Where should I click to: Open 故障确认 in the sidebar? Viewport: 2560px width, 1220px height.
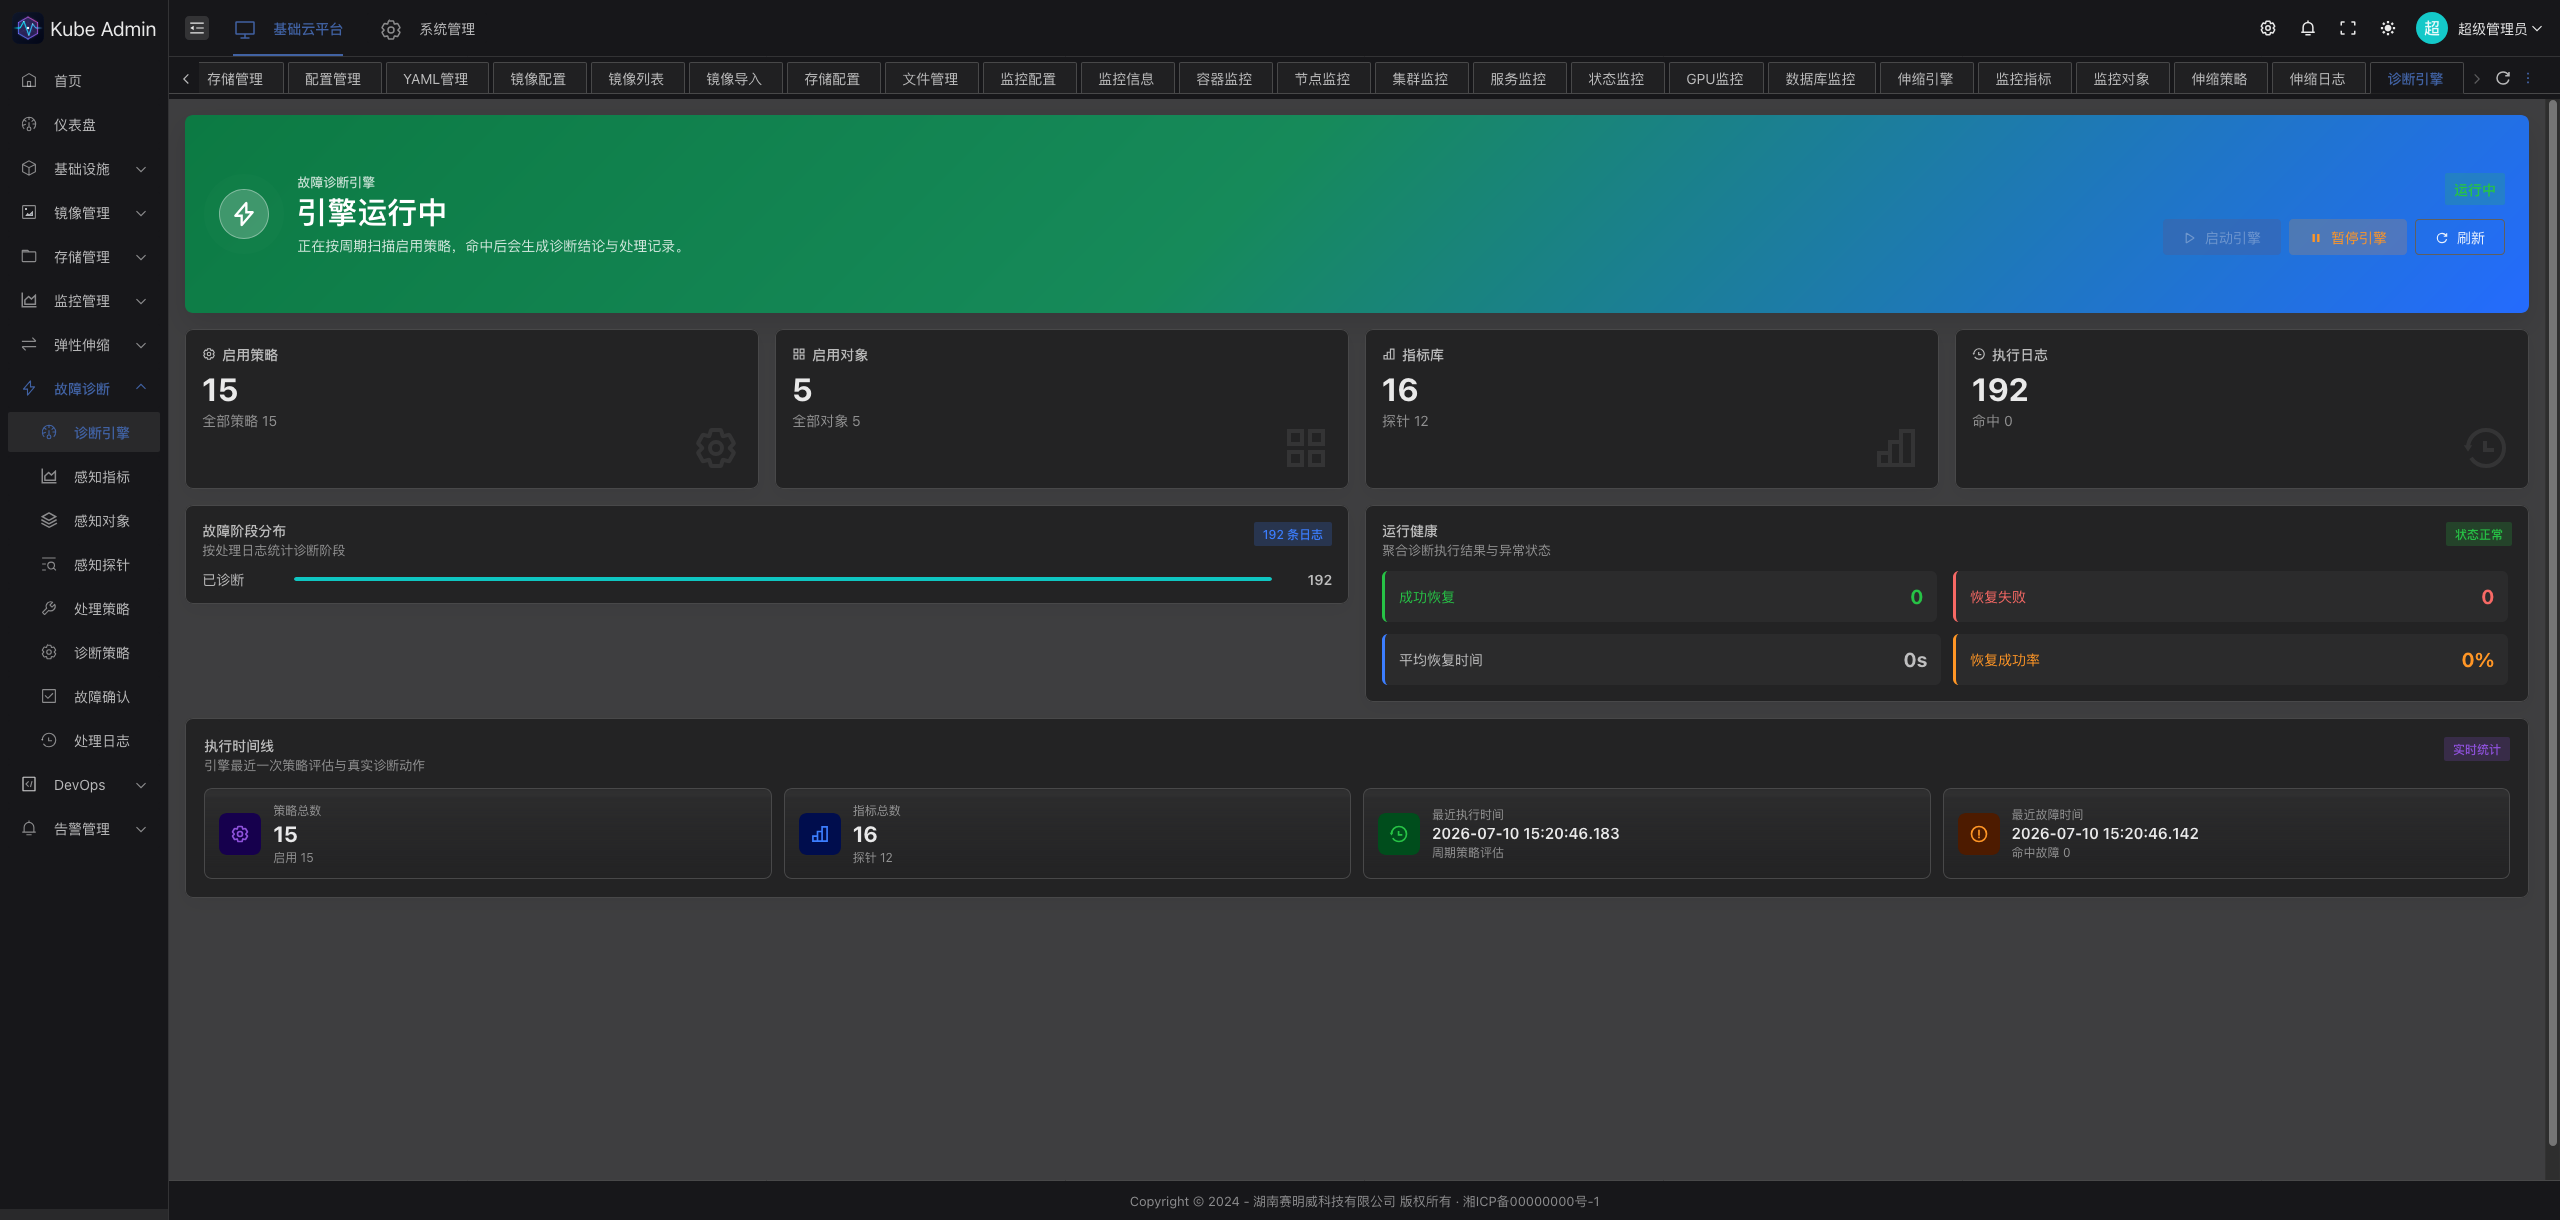(x=84, y=697)
